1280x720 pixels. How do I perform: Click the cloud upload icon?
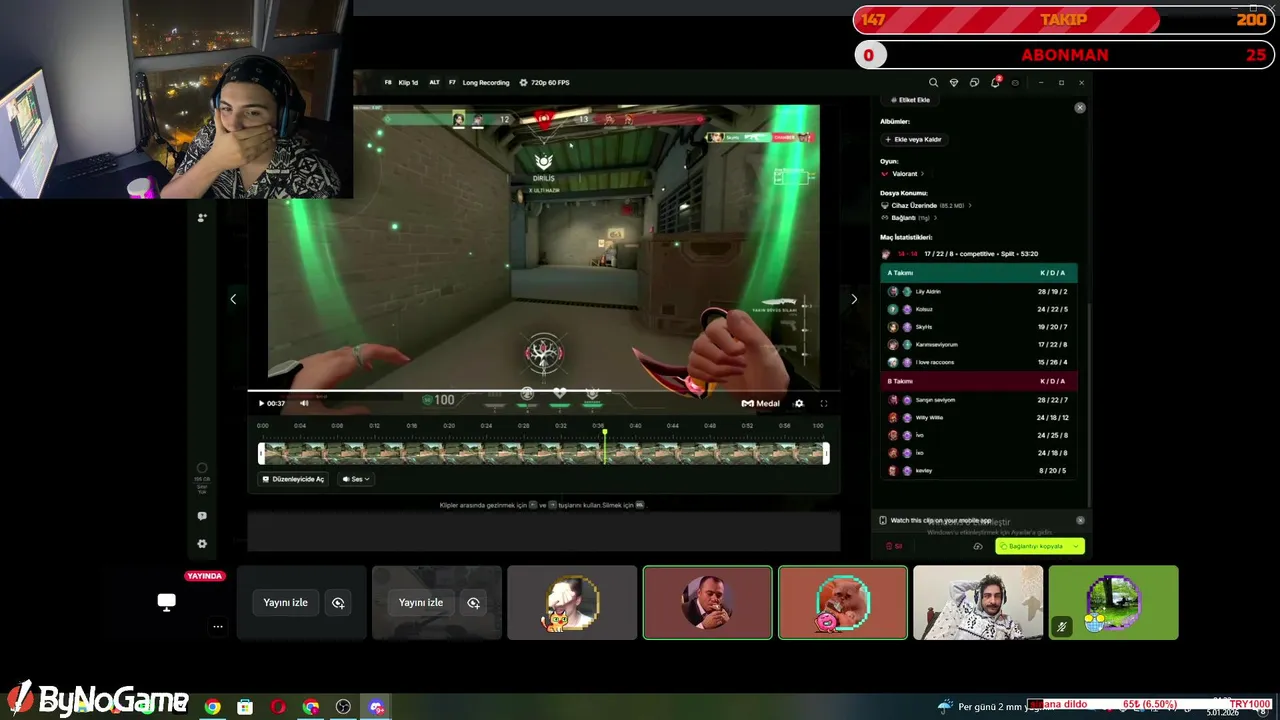[x=978, y=546]
